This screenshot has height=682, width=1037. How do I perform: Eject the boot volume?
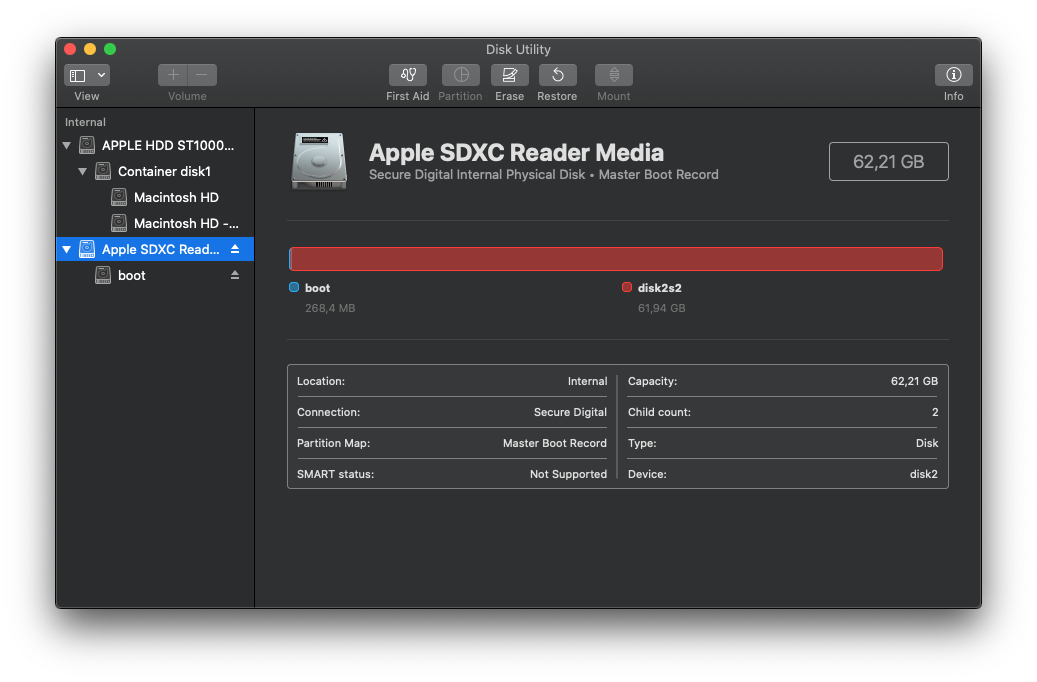pos(235,275)
